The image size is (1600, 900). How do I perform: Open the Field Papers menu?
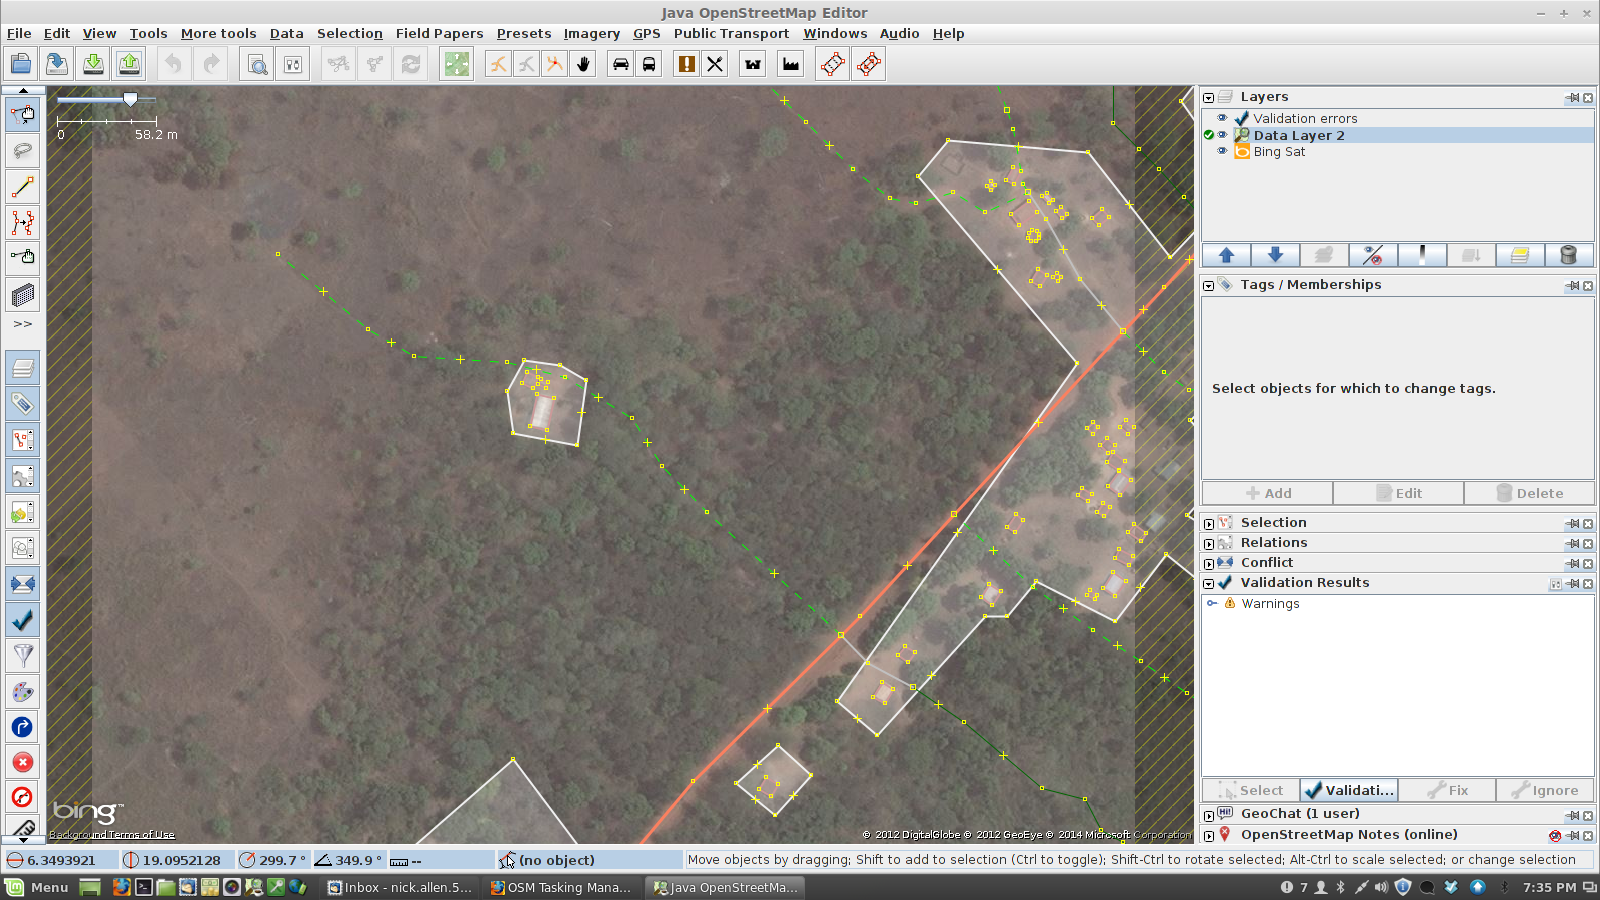(x=439, y=33)
